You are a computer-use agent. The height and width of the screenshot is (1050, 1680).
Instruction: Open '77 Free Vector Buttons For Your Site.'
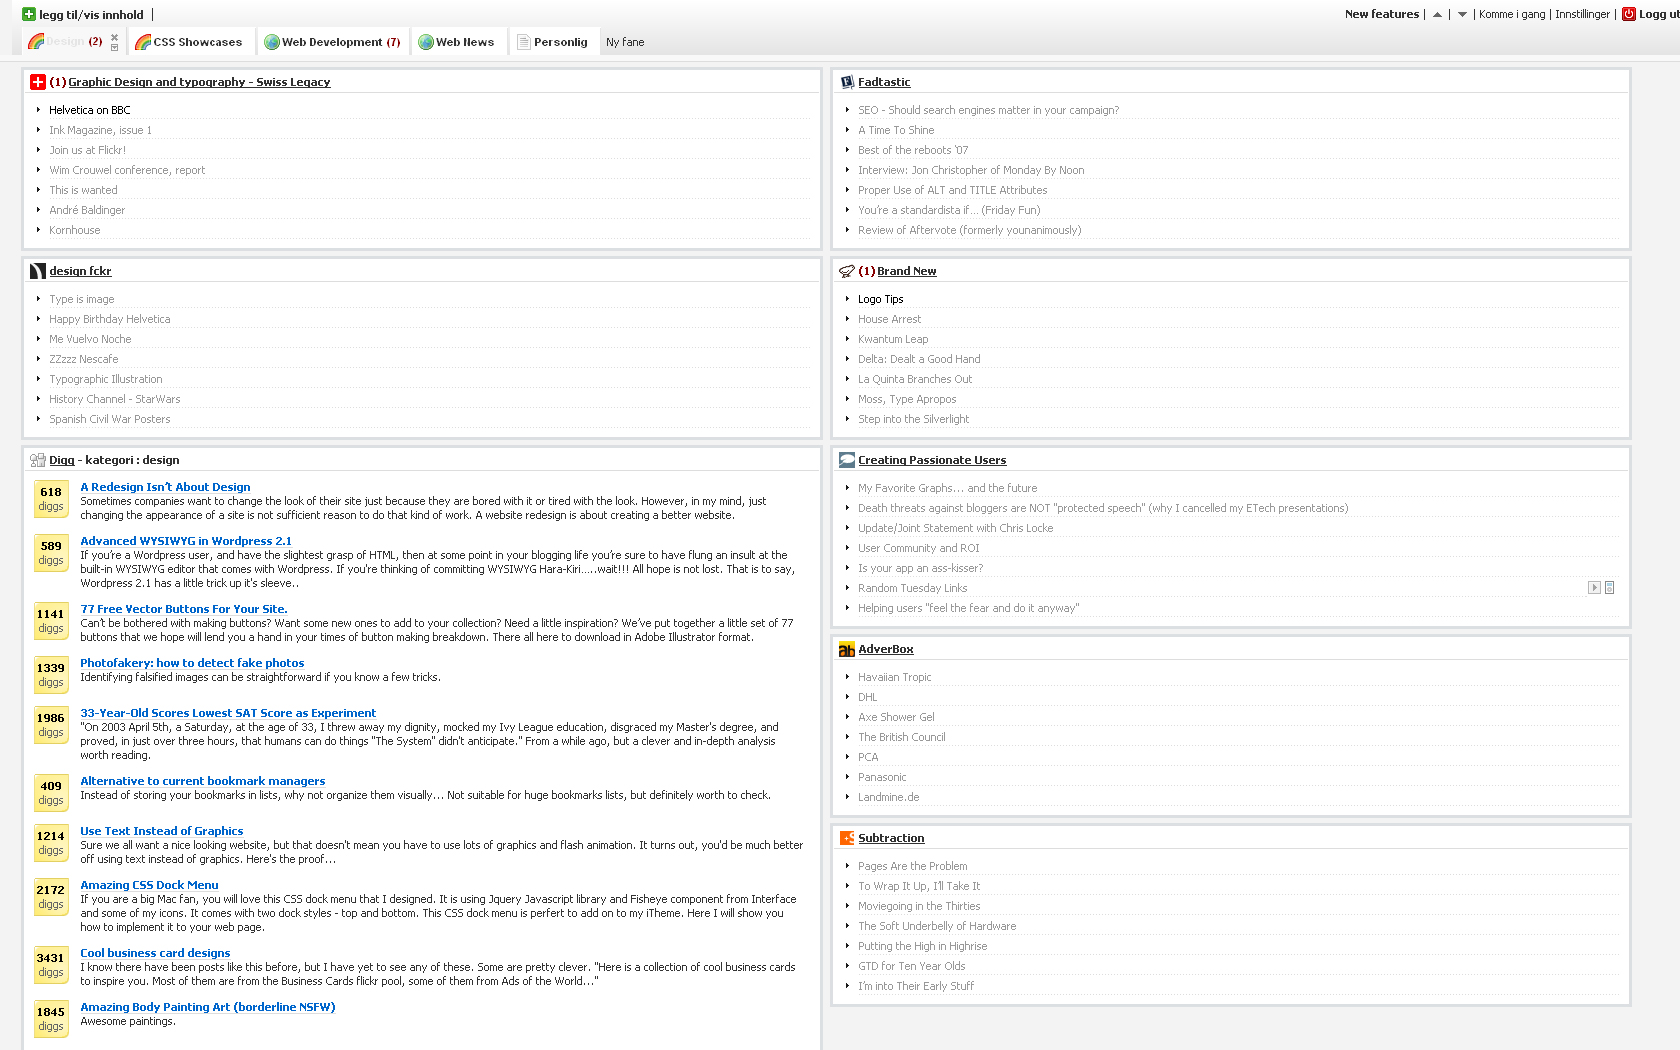pos(184,609)
